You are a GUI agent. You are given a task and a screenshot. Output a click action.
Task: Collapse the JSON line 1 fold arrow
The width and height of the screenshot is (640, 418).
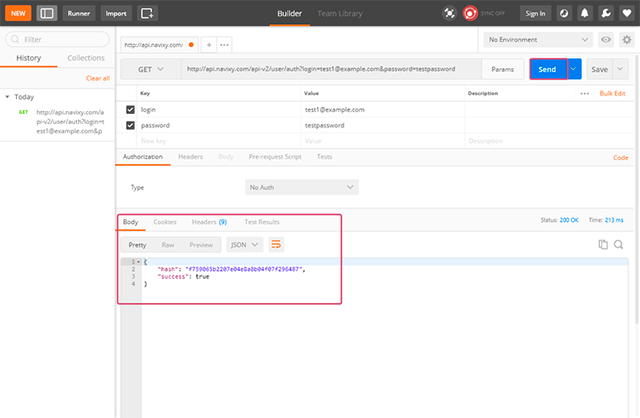tap(139, 262)
